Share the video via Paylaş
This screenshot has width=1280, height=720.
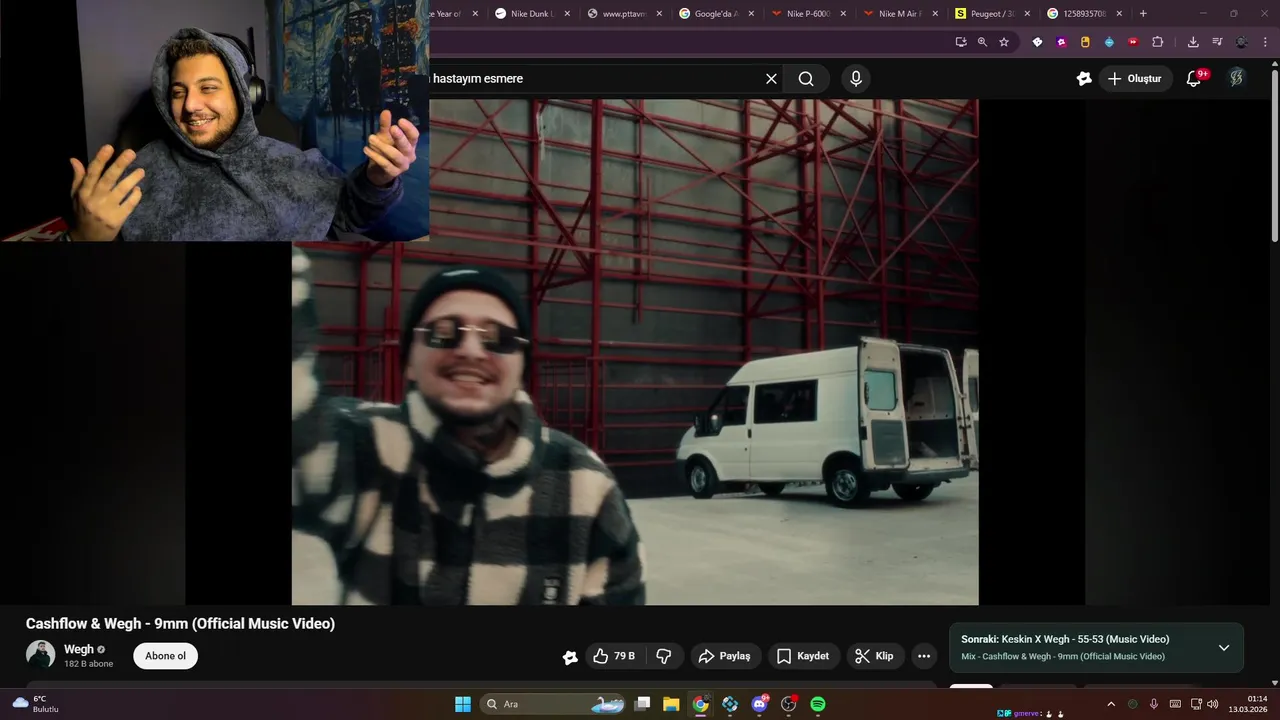(x=725, y=656)
